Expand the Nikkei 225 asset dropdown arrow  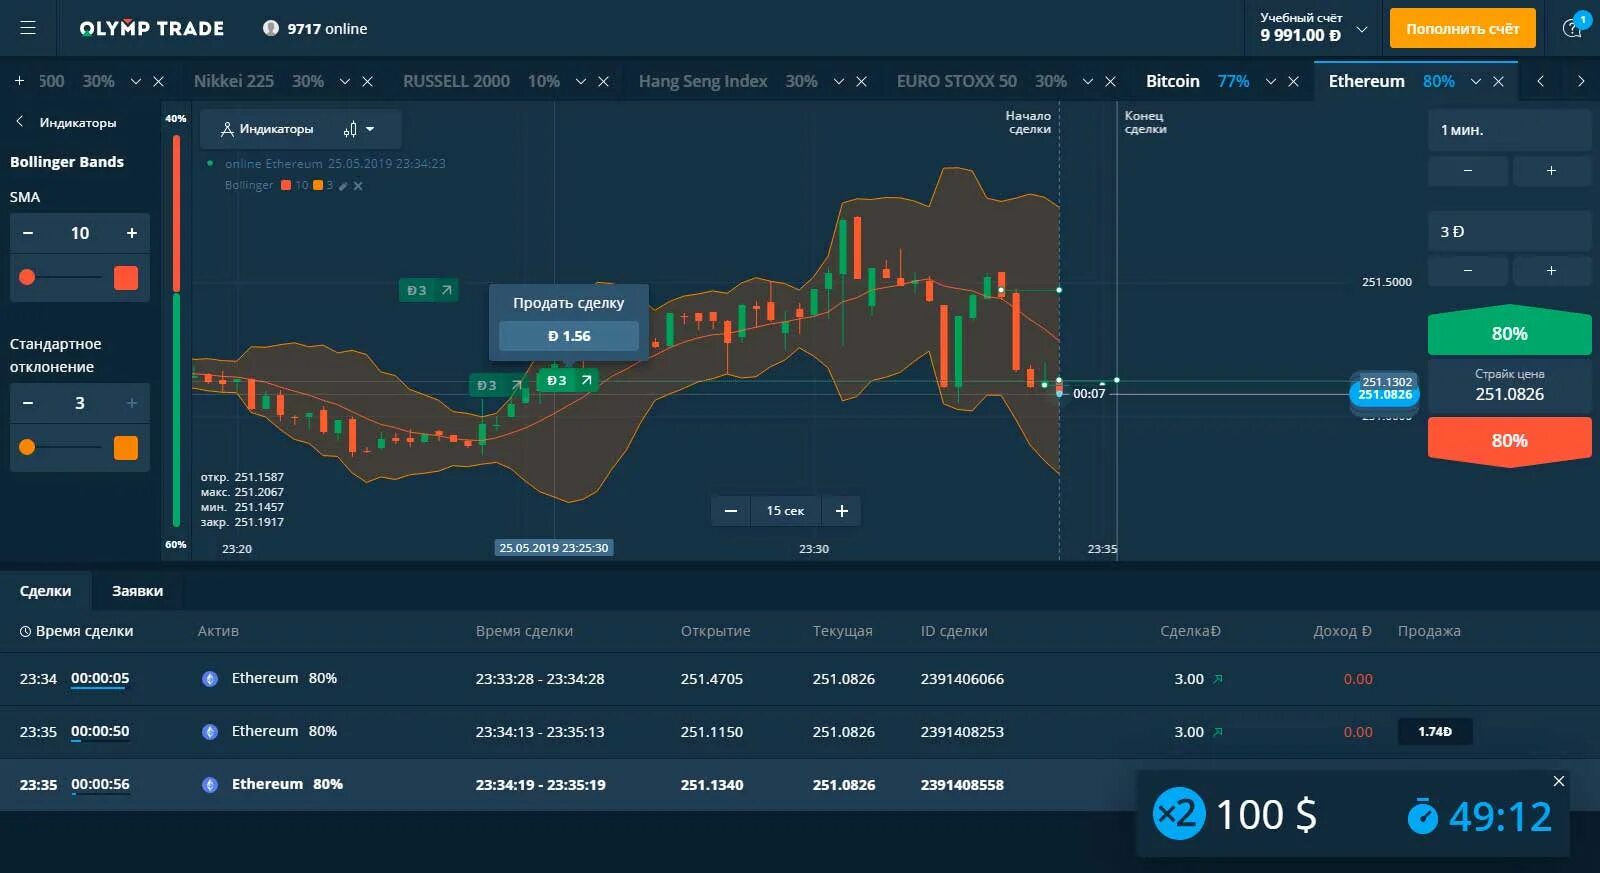[x=344, y=81]
